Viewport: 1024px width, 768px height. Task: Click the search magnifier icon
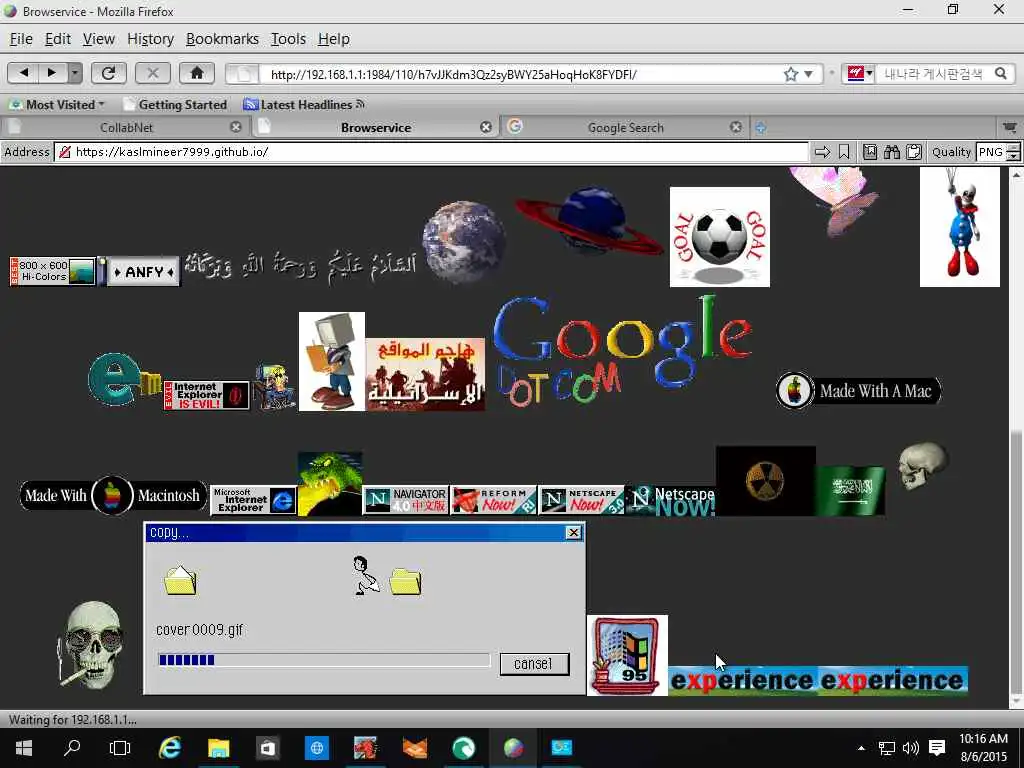click(x=1000, y=74)
